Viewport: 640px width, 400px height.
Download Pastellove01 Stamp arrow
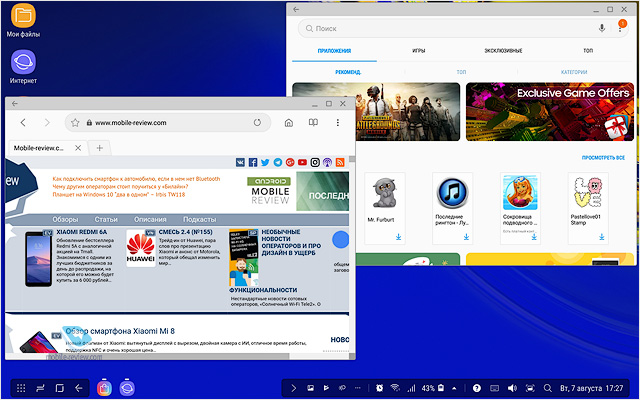[x=602, y=237]
